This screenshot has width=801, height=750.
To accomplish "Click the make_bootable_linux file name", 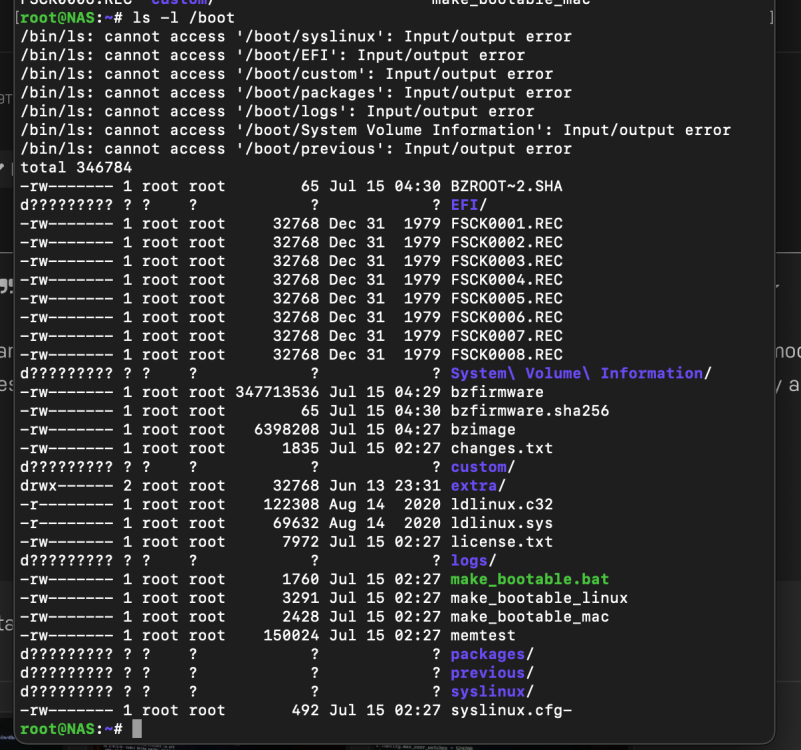I will point(539,598).
